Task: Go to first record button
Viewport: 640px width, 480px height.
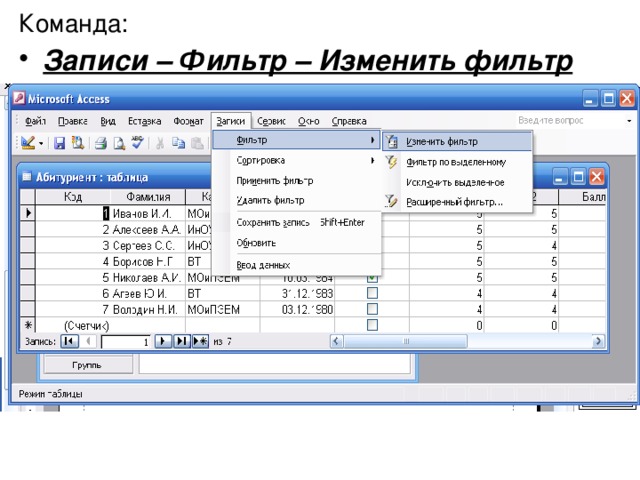Action: 69,341
